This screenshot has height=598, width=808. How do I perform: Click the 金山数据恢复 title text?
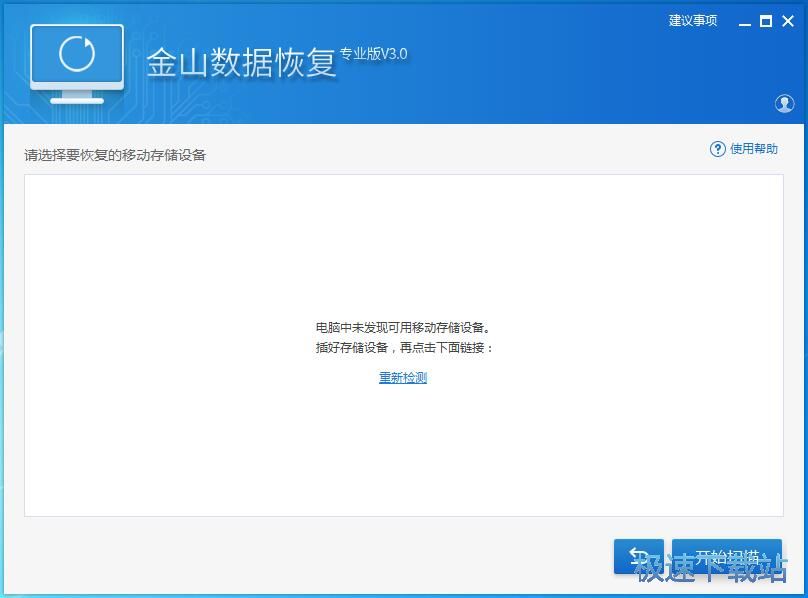(241, 63)
